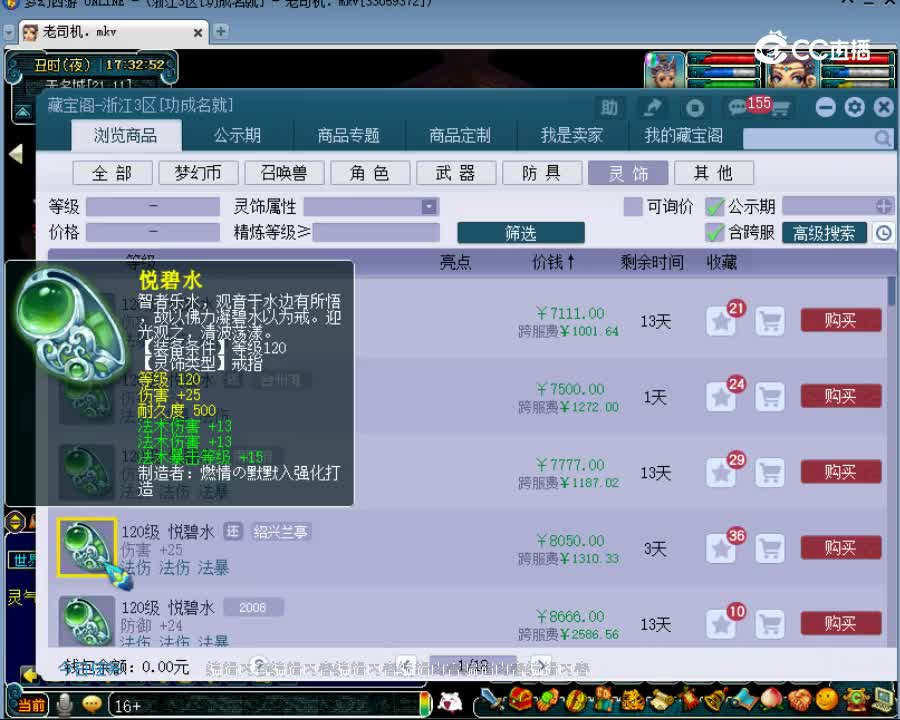Open a new tab with plus button
The width and height of the screenshot is (900, 720).
click(x=220, y=31)
